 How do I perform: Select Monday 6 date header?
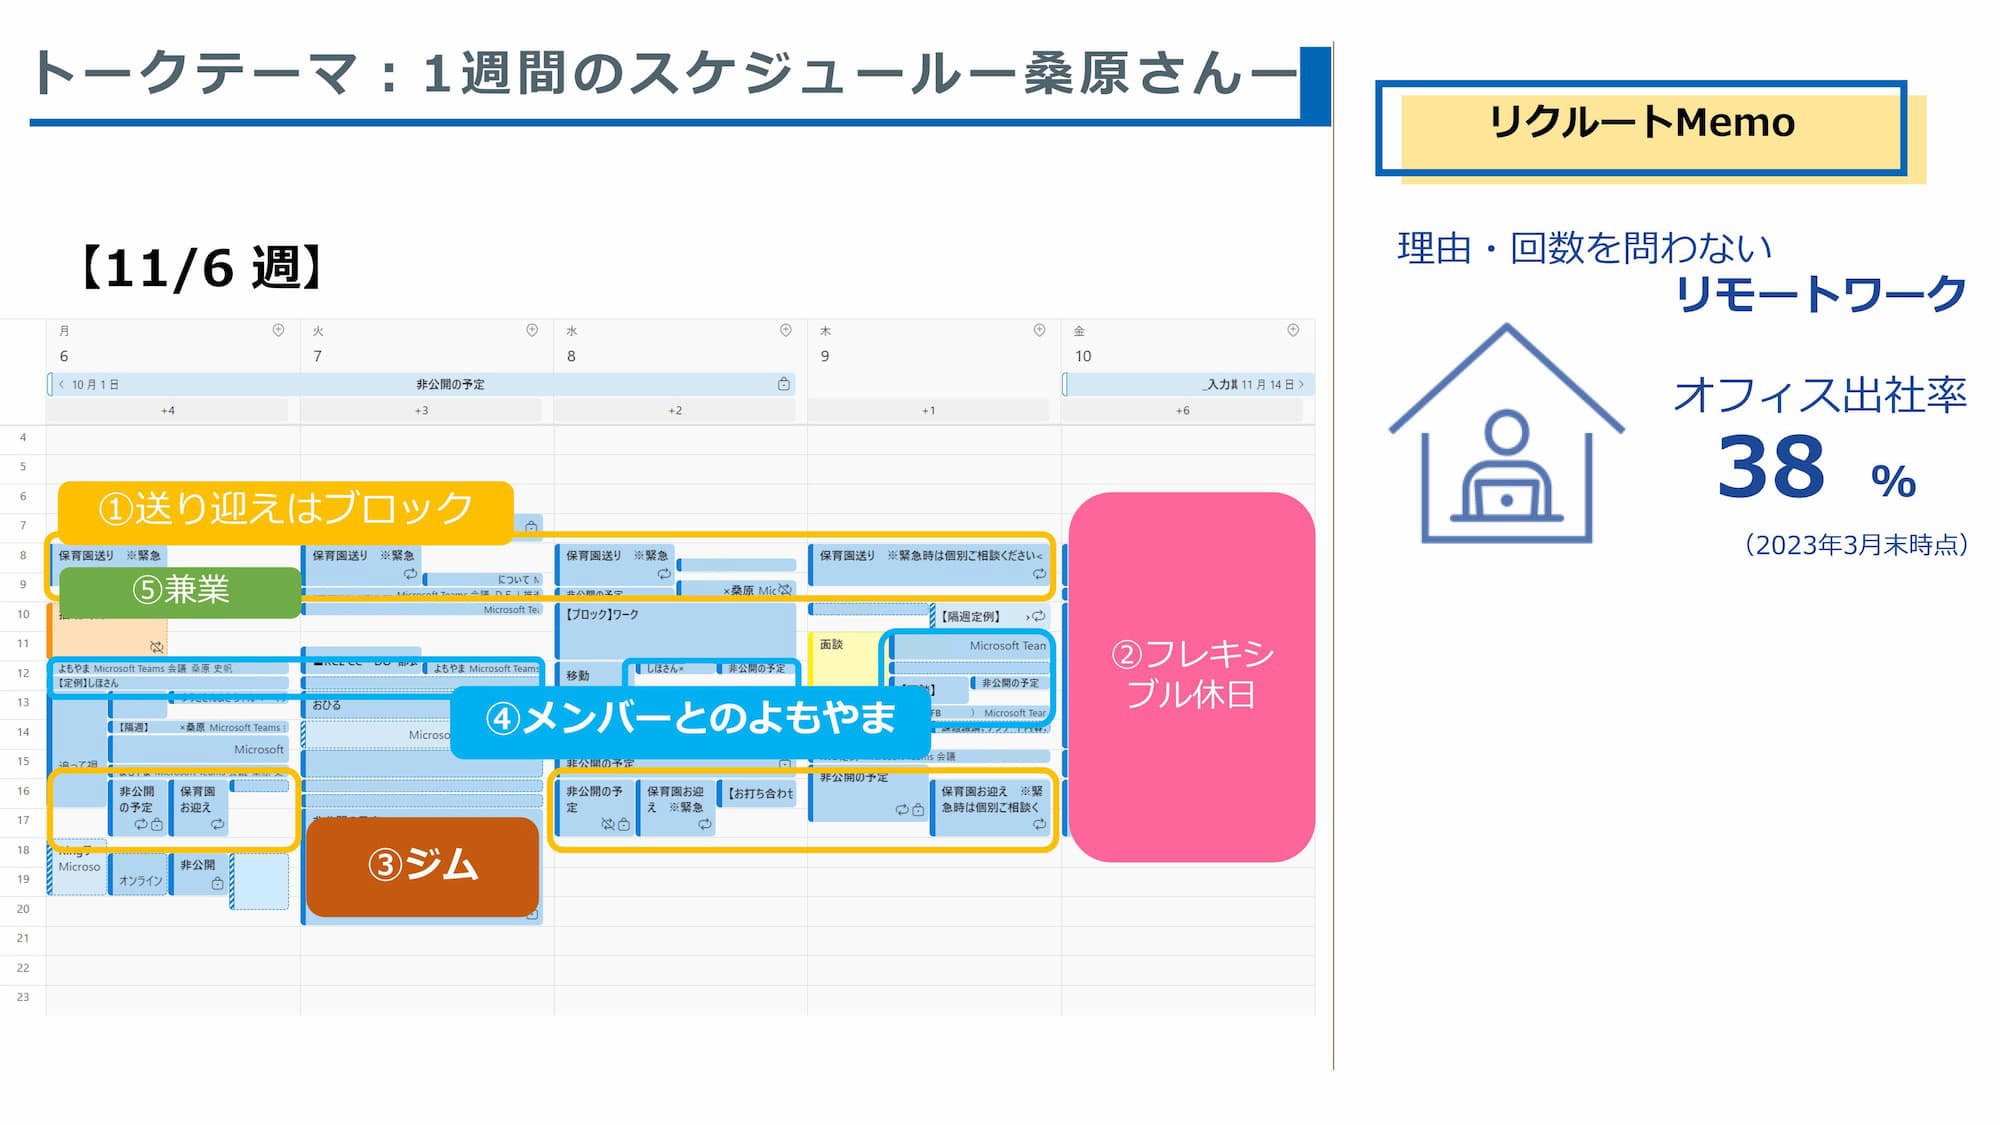tap(64, 356)
